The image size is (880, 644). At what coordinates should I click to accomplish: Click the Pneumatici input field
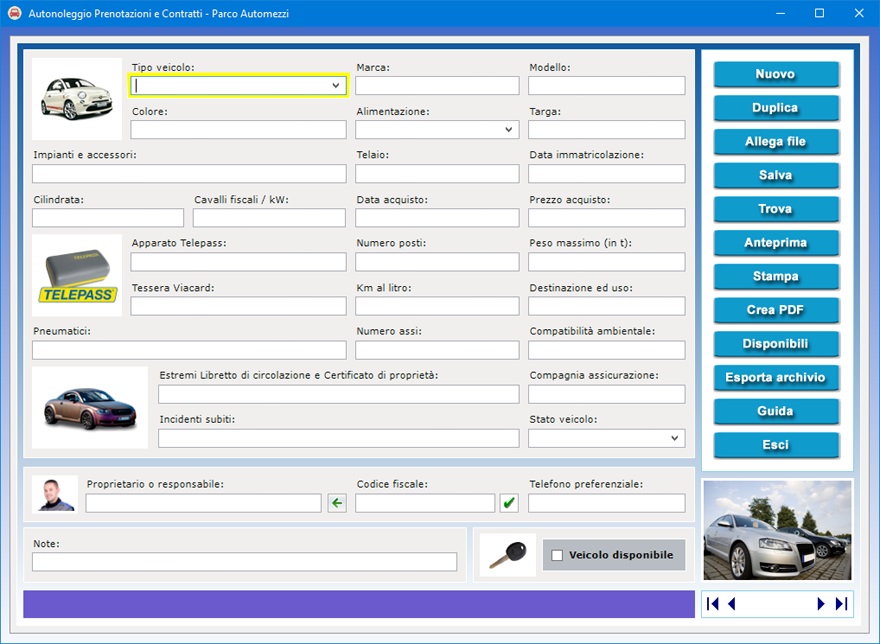[189, 350]
